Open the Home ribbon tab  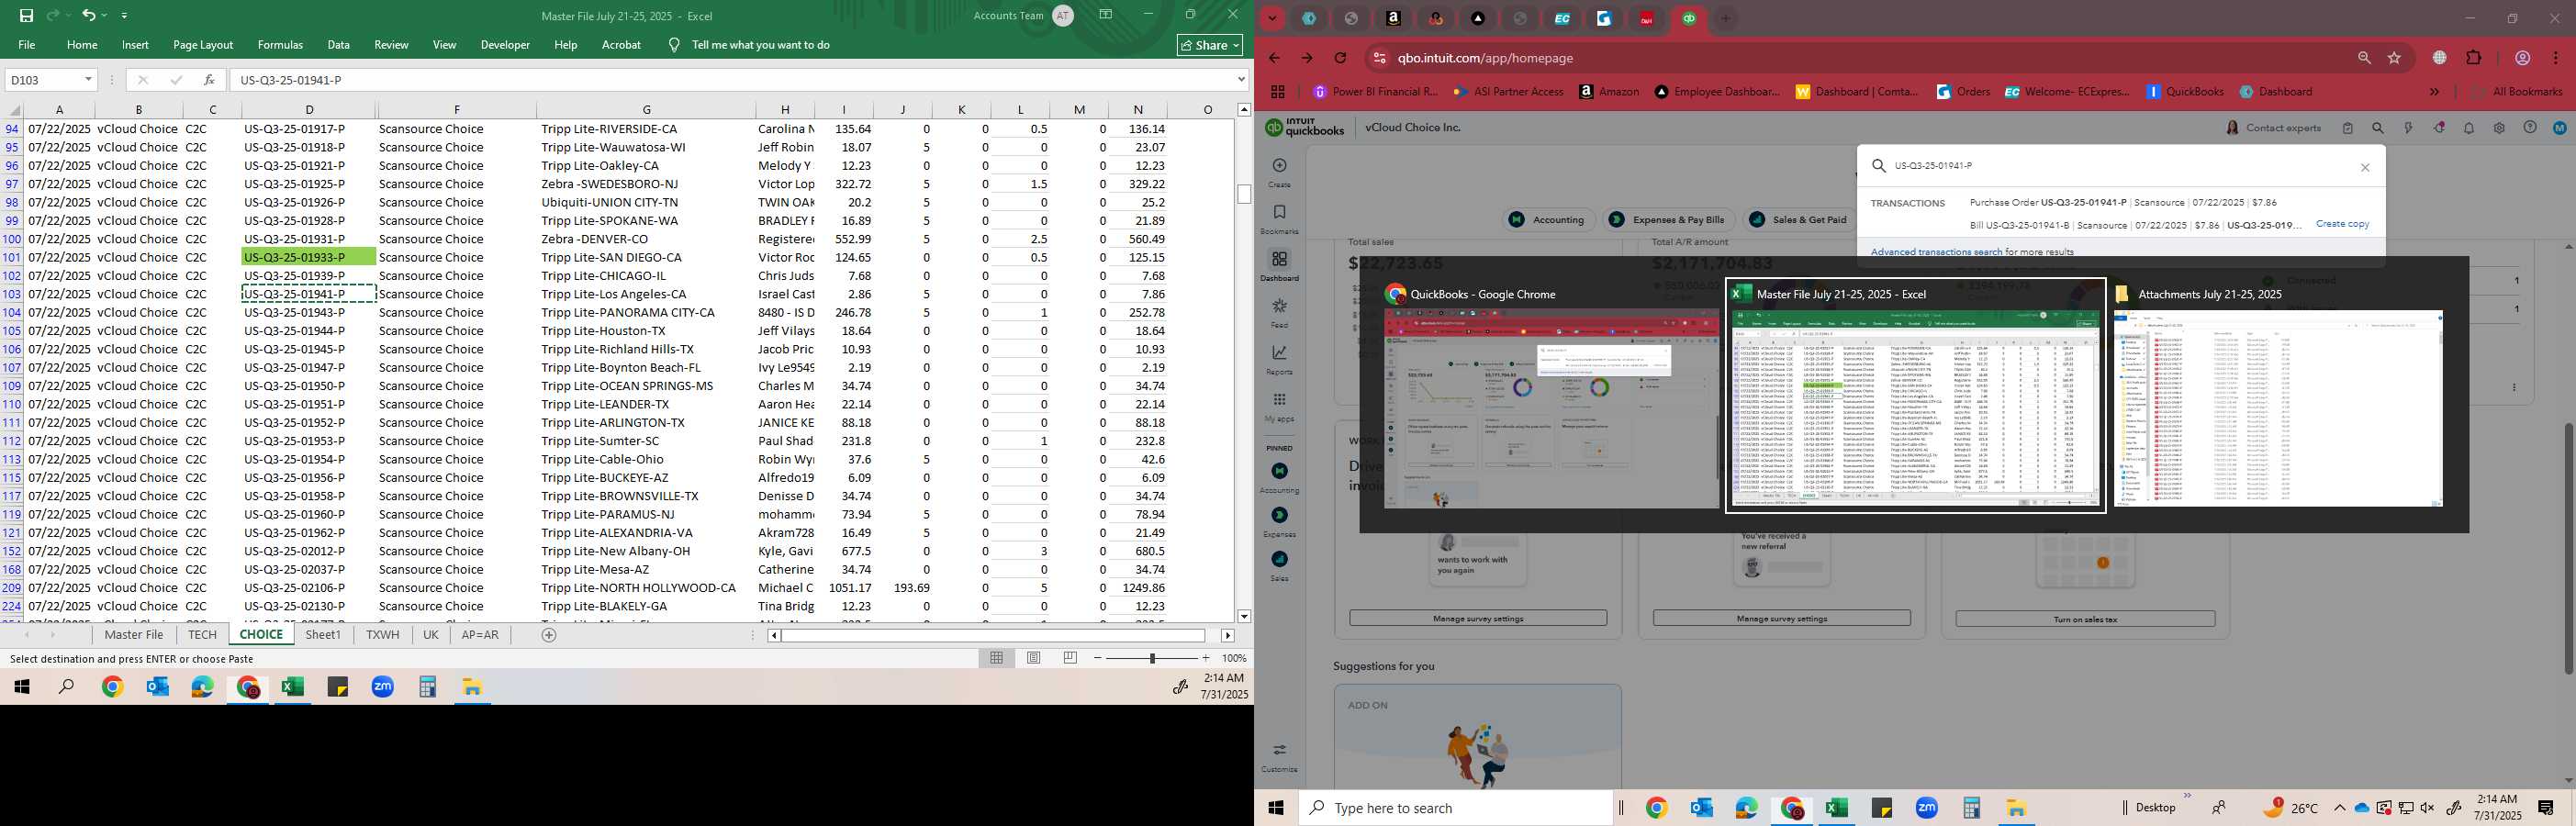pos(82,45)
